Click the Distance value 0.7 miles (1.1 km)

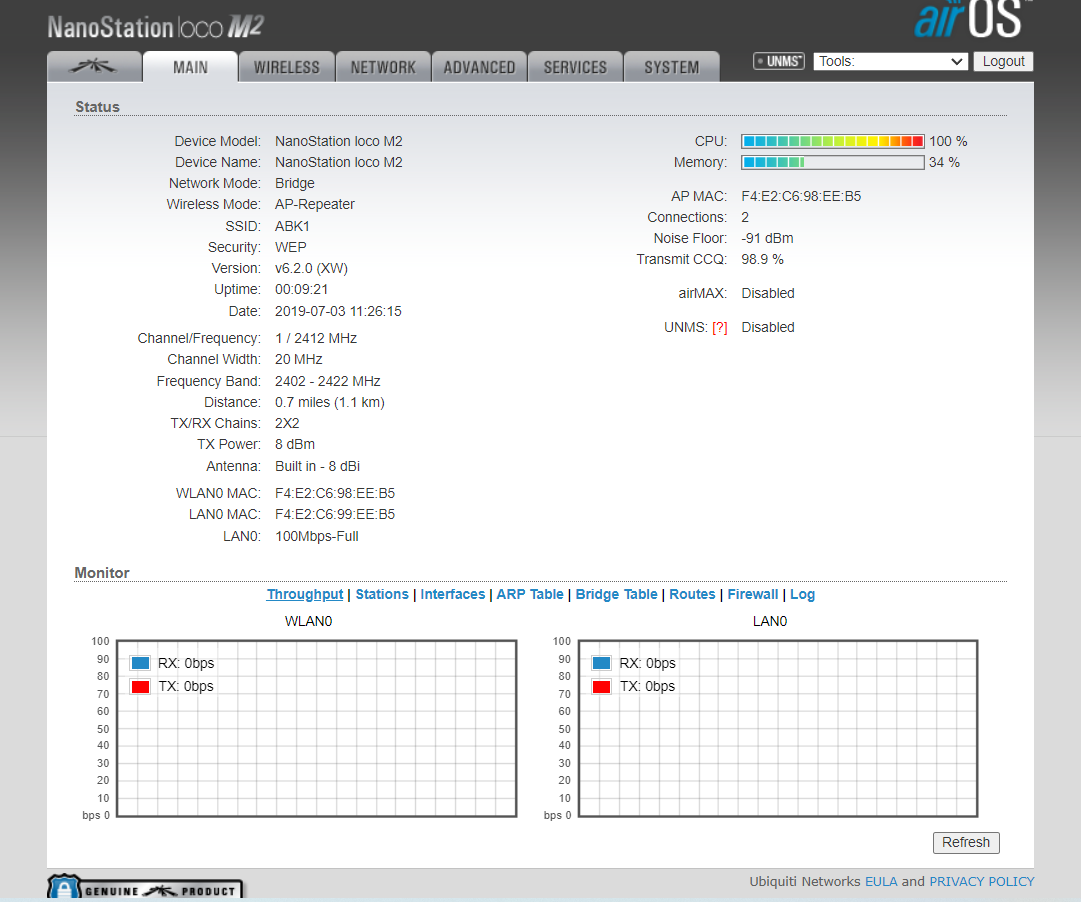[x=330, y=403]
